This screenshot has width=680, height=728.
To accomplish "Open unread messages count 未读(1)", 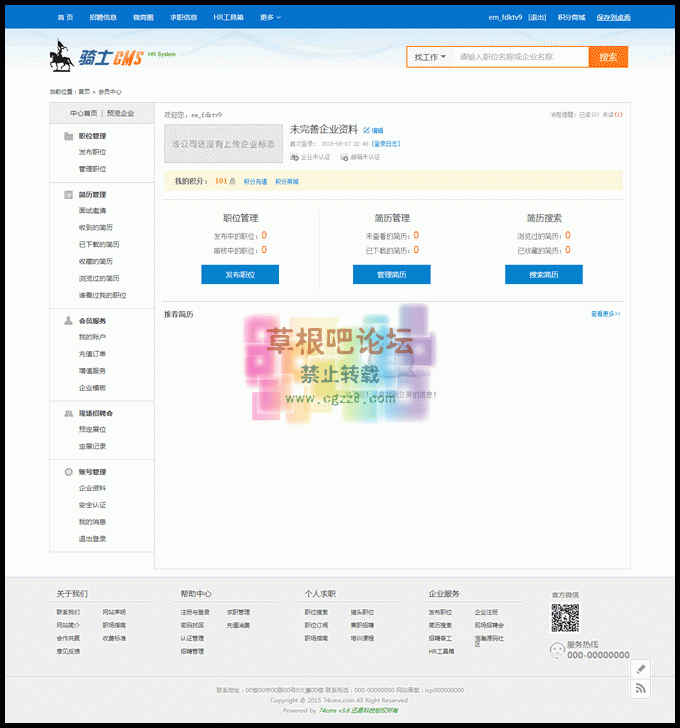I will [x=612, y=115].
